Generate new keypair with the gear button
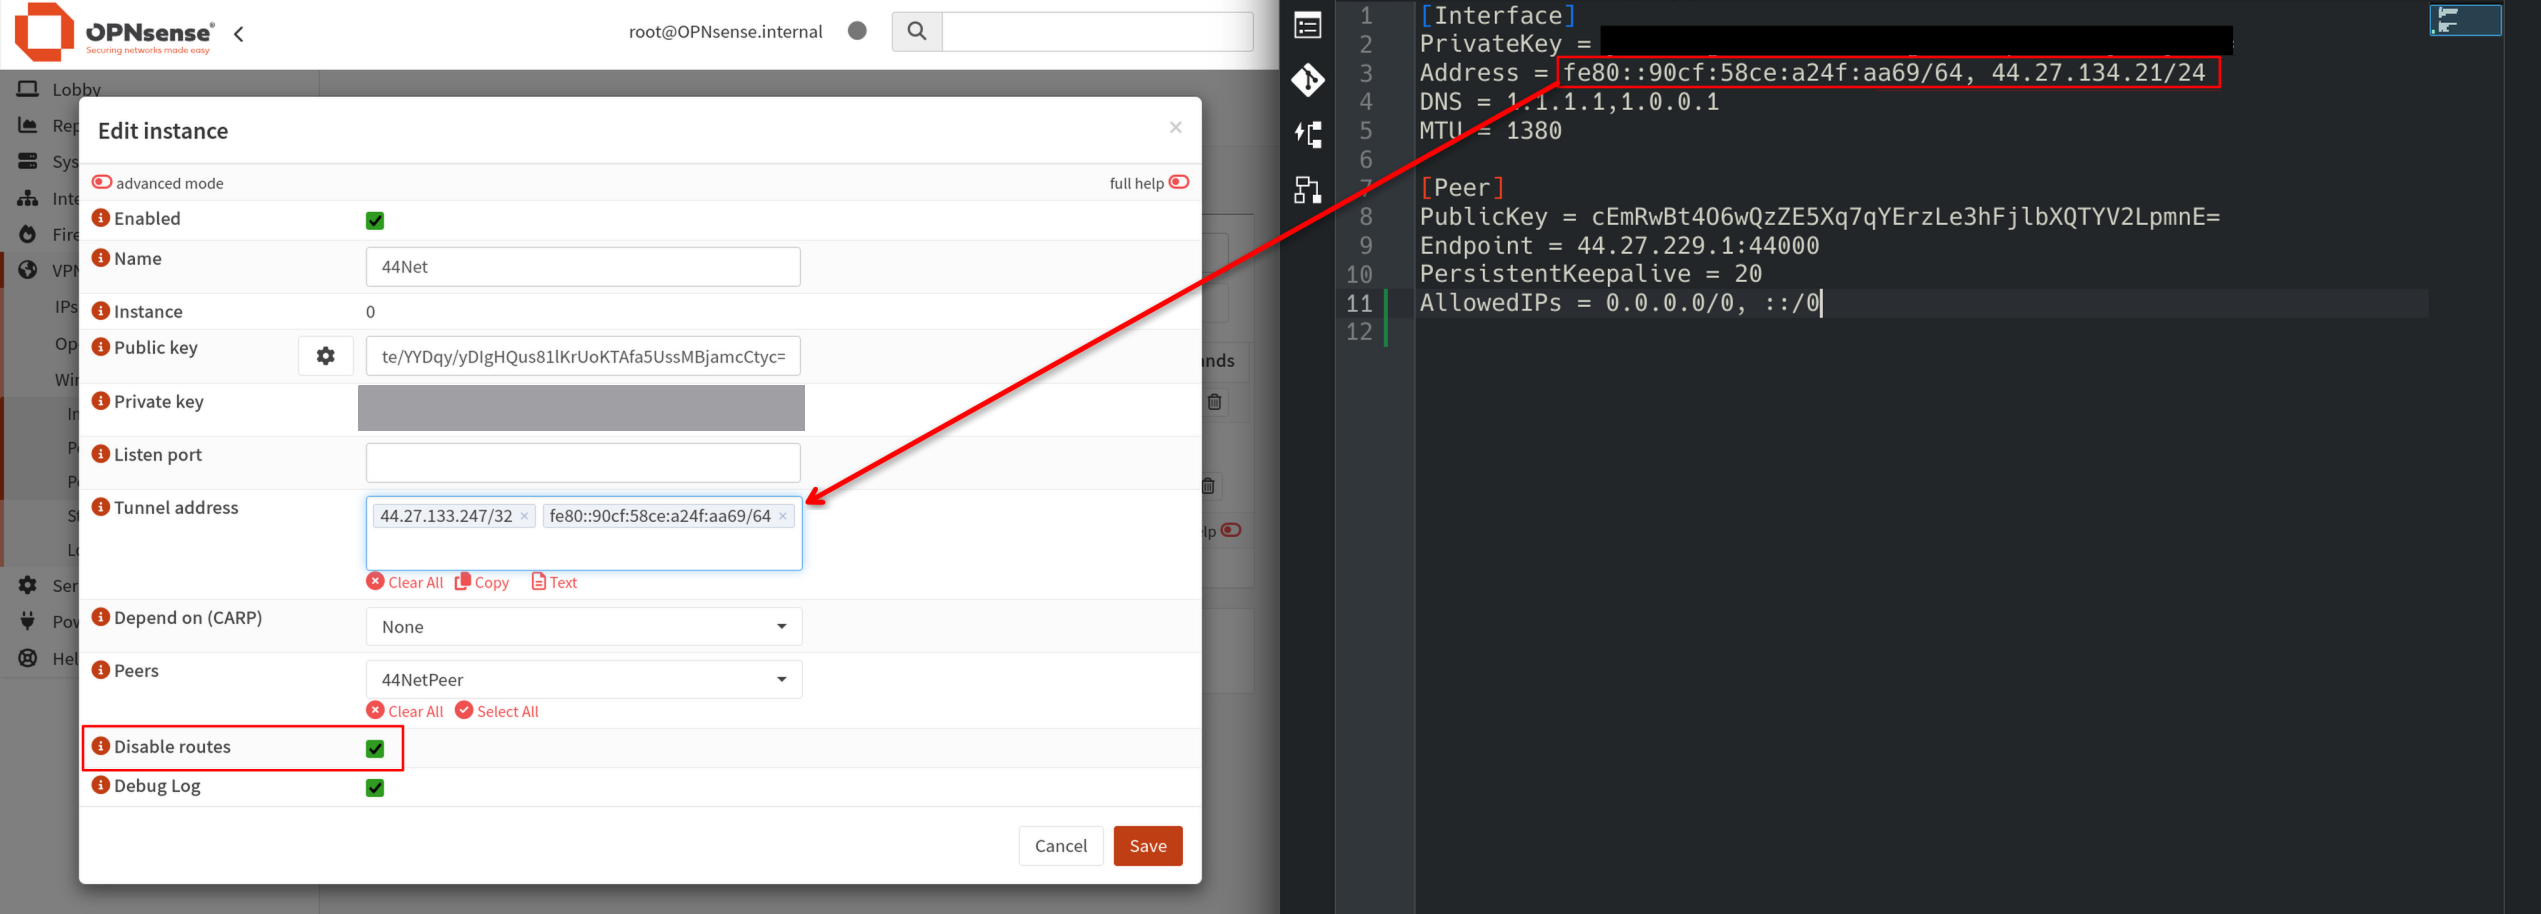The image size is (2541, 914). coord(326,356)
